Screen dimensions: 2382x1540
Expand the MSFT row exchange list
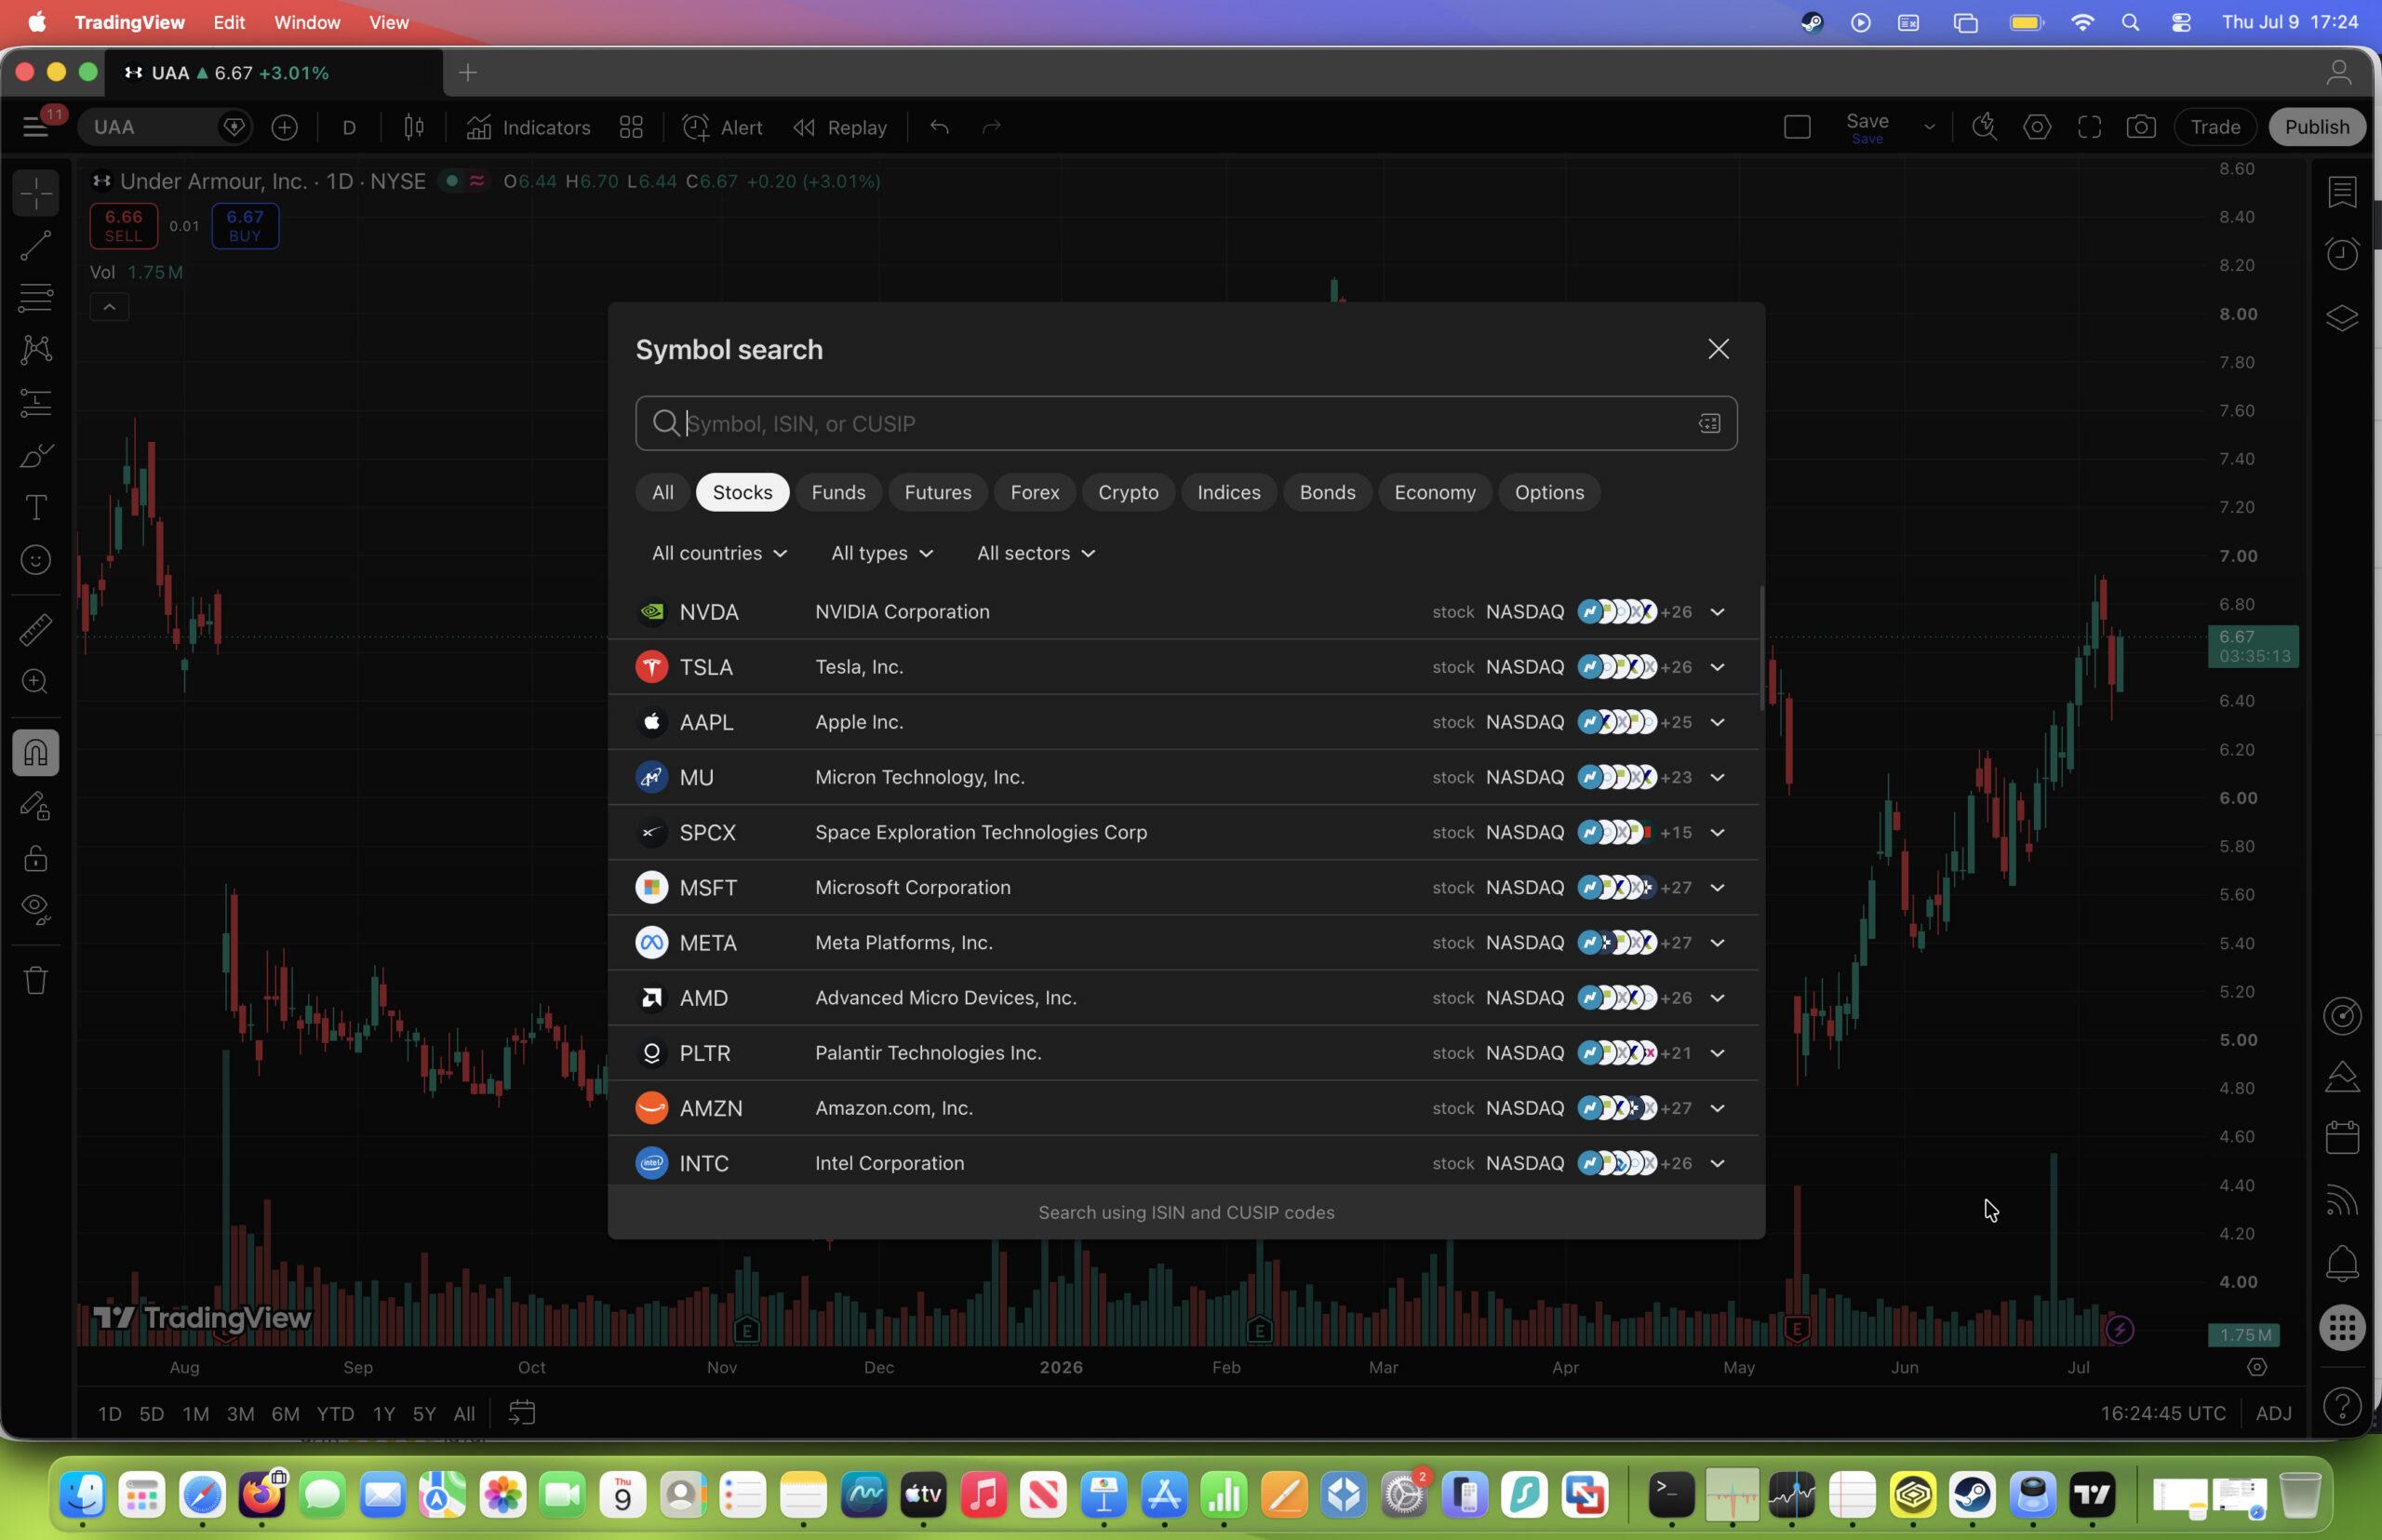[x=1717, y=887]
